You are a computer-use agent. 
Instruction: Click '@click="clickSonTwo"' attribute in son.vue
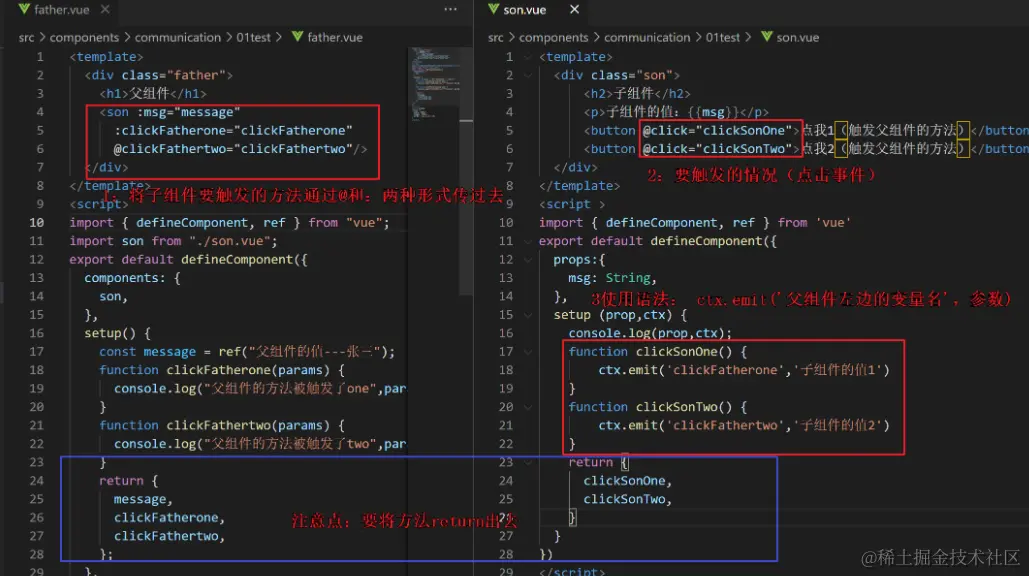(718, 149)
